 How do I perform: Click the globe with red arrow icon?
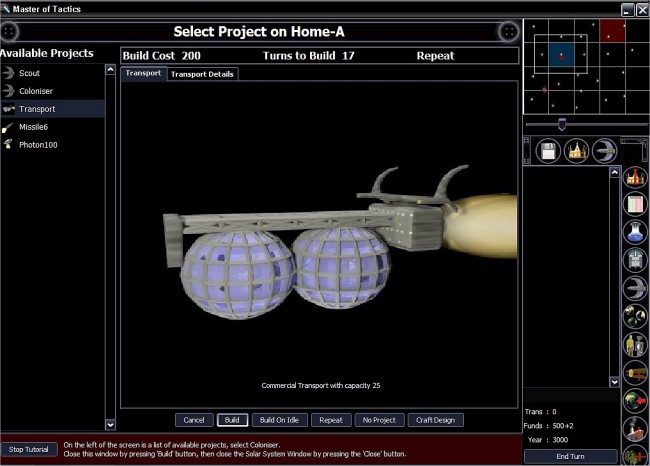635,400
